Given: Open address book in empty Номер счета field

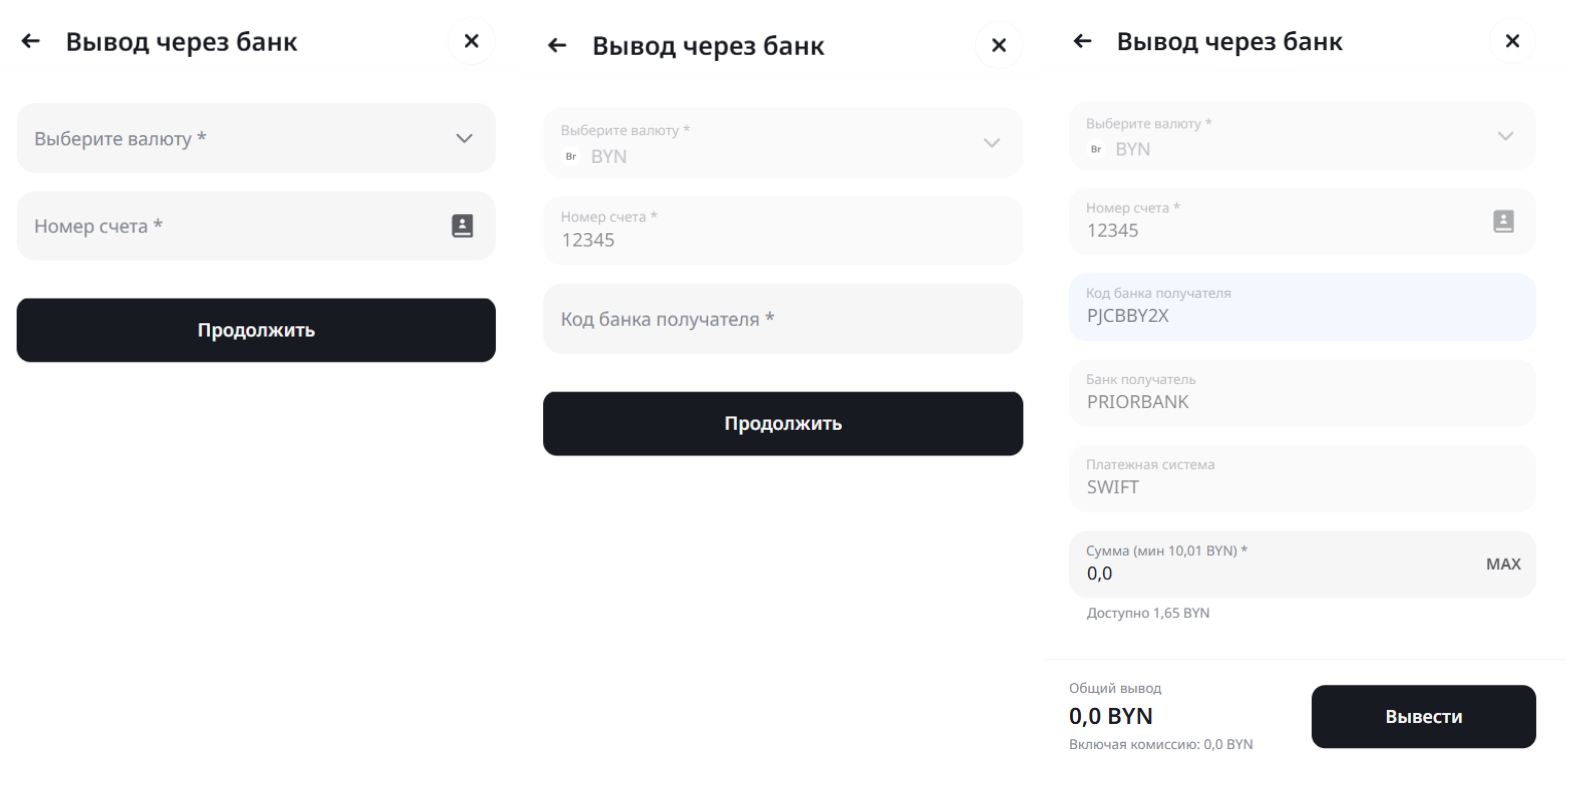Looking at the screenshot, I should coord(462,226).
